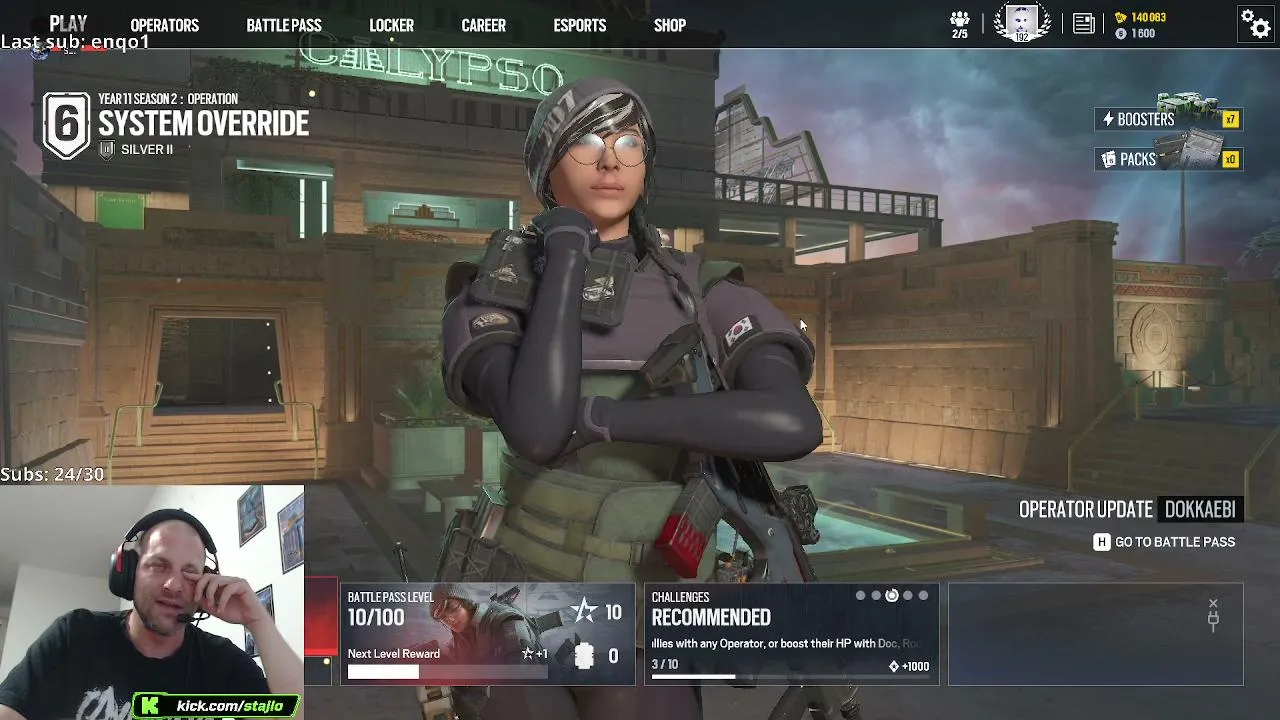Click the x7 boosters count badge
The image size is (1280, 720).
tap(1230, 119)
